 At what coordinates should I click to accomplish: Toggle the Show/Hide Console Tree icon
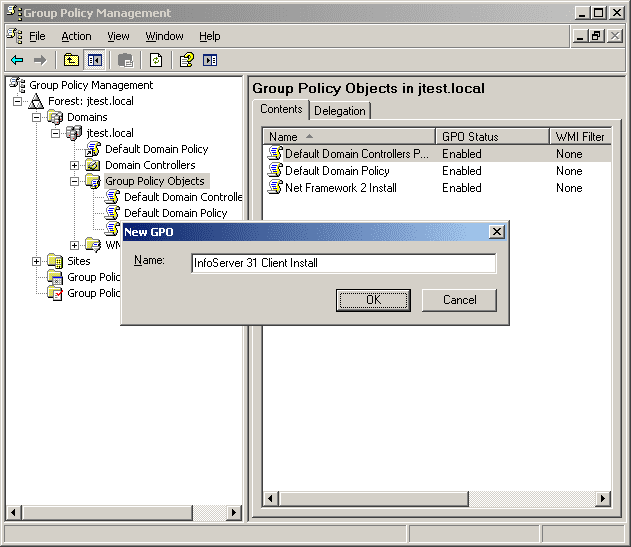pyautogui.click(x=95, y=60)
